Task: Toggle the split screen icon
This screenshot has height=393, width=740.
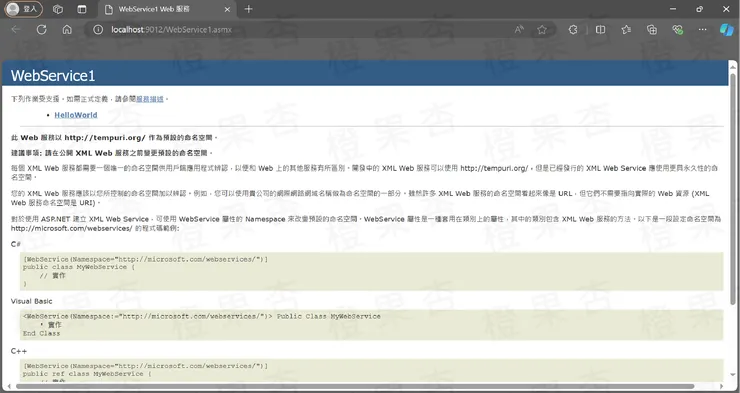Action: click(x=600, y=30)
